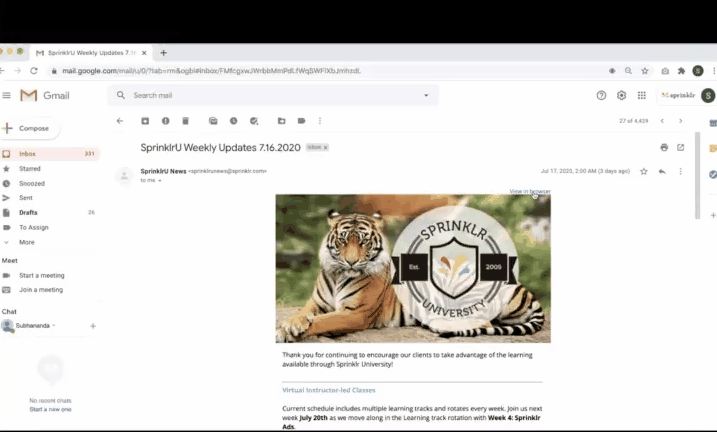Expand the More folders list
Image resolution: width=717 pixels, height=432 pixels.
[x=27, y=242]
